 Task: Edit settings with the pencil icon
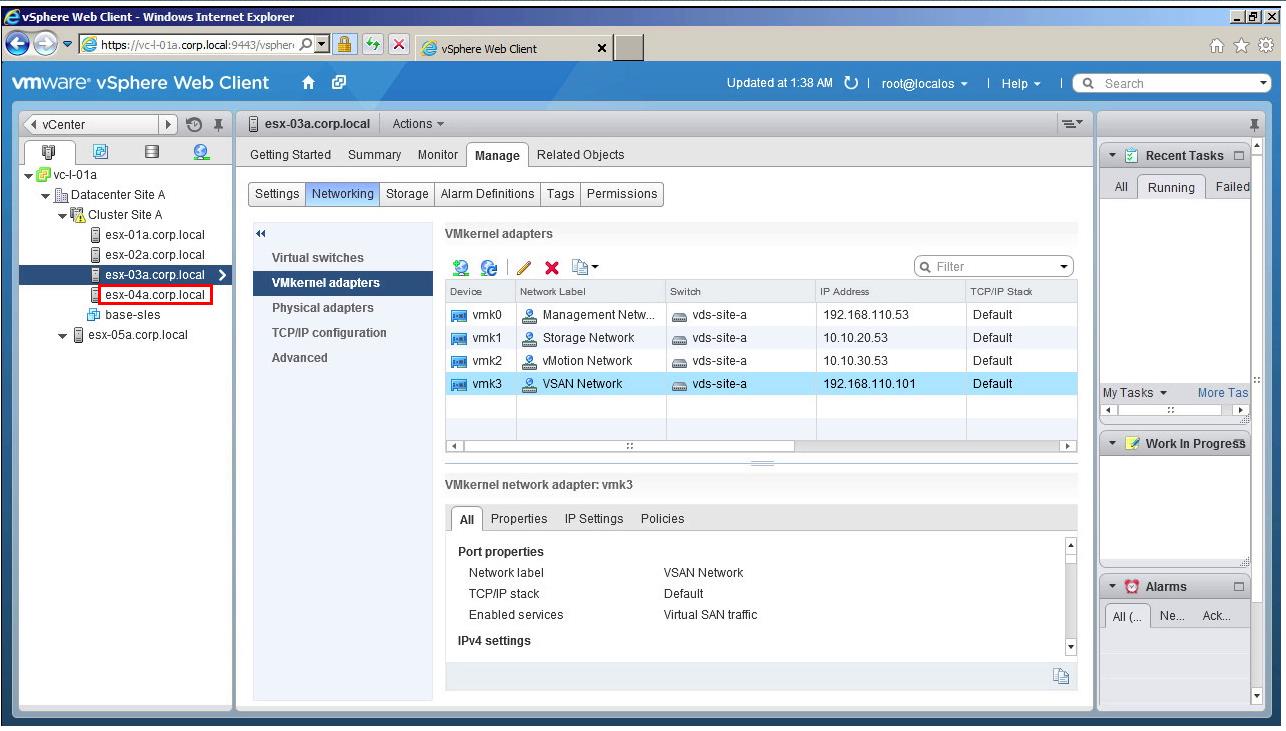coord(524,267)
